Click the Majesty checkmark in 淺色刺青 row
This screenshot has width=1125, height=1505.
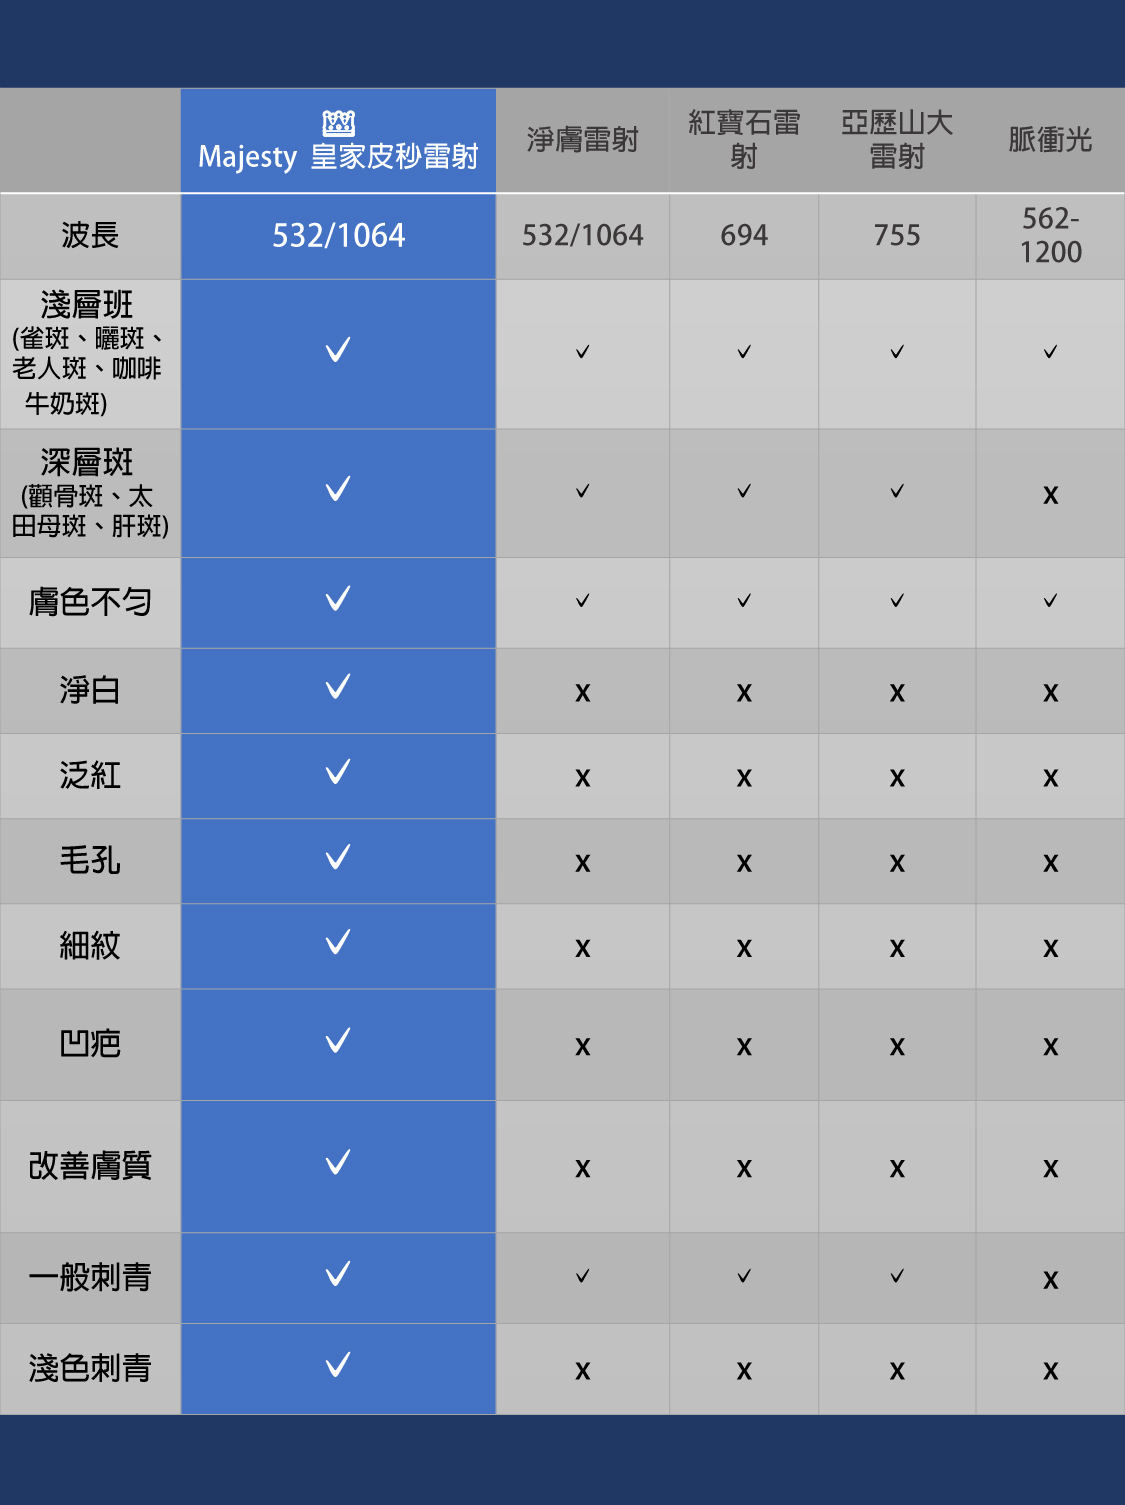pyautogui.click(x=338, y=1365)
